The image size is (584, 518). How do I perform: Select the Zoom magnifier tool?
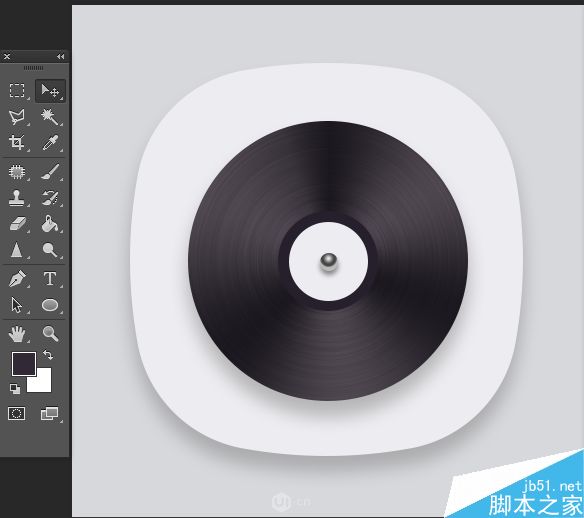pos(50,334)
